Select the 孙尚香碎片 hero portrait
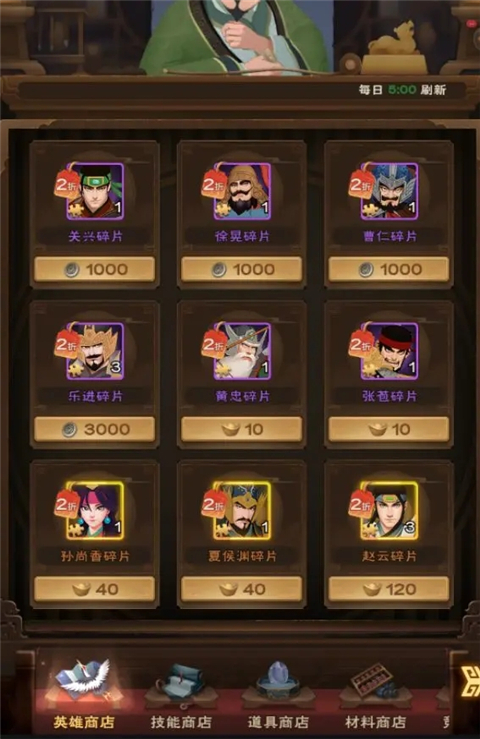 [95, 511]
